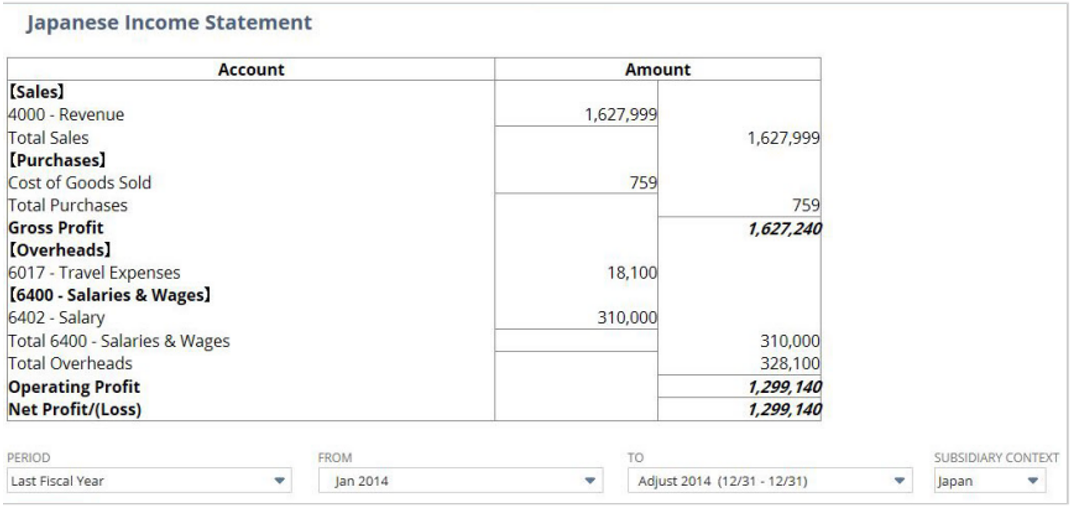The height and width of the screenshot is (510, 1071).
Task: Click the 328,100 total overheads amount
Action: click(790, 364)
